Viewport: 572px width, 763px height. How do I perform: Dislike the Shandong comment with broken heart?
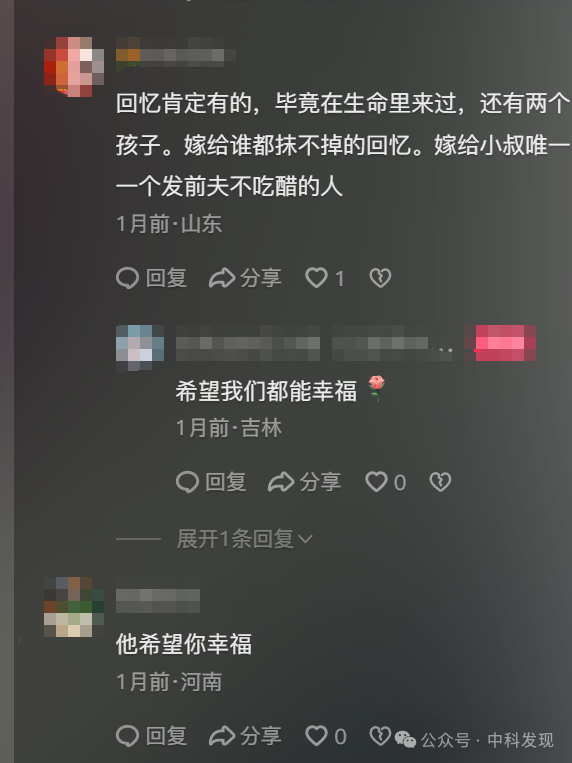click(x=380, y=278)
